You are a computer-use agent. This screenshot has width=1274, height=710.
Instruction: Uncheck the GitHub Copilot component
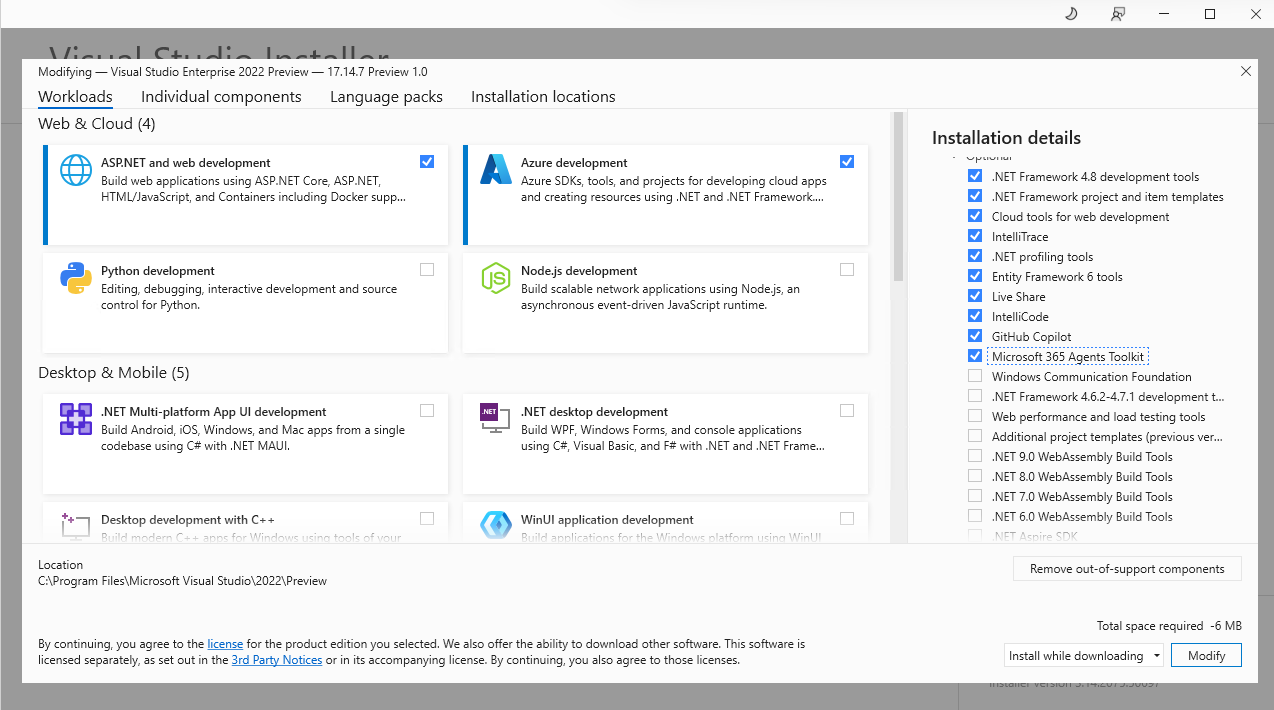[975, 337]
